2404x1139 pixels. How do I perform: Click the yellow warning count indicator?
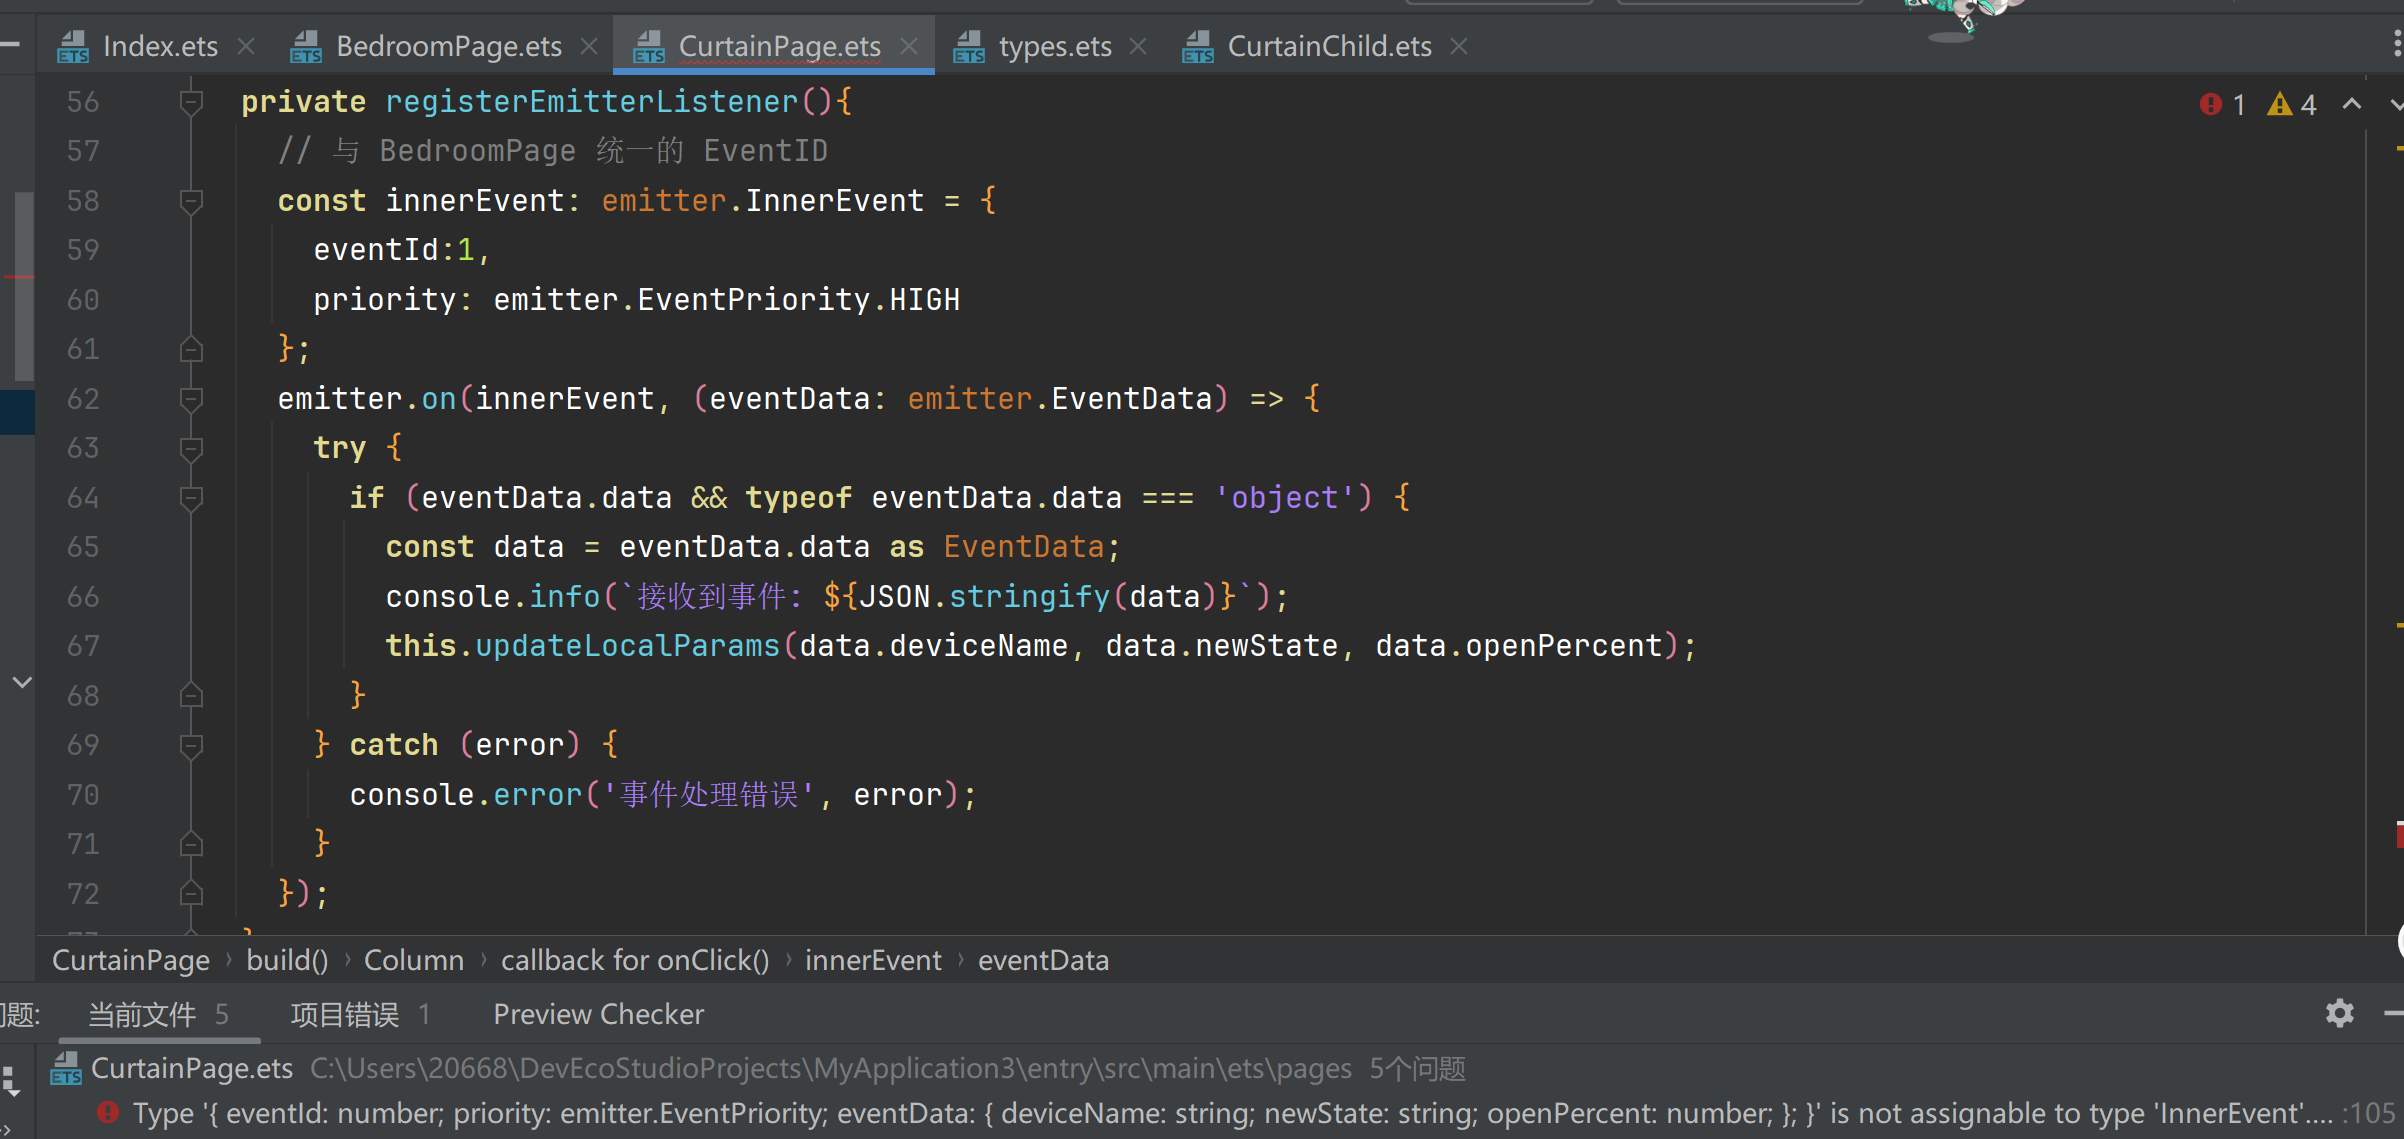click(x=2292, y=104)
